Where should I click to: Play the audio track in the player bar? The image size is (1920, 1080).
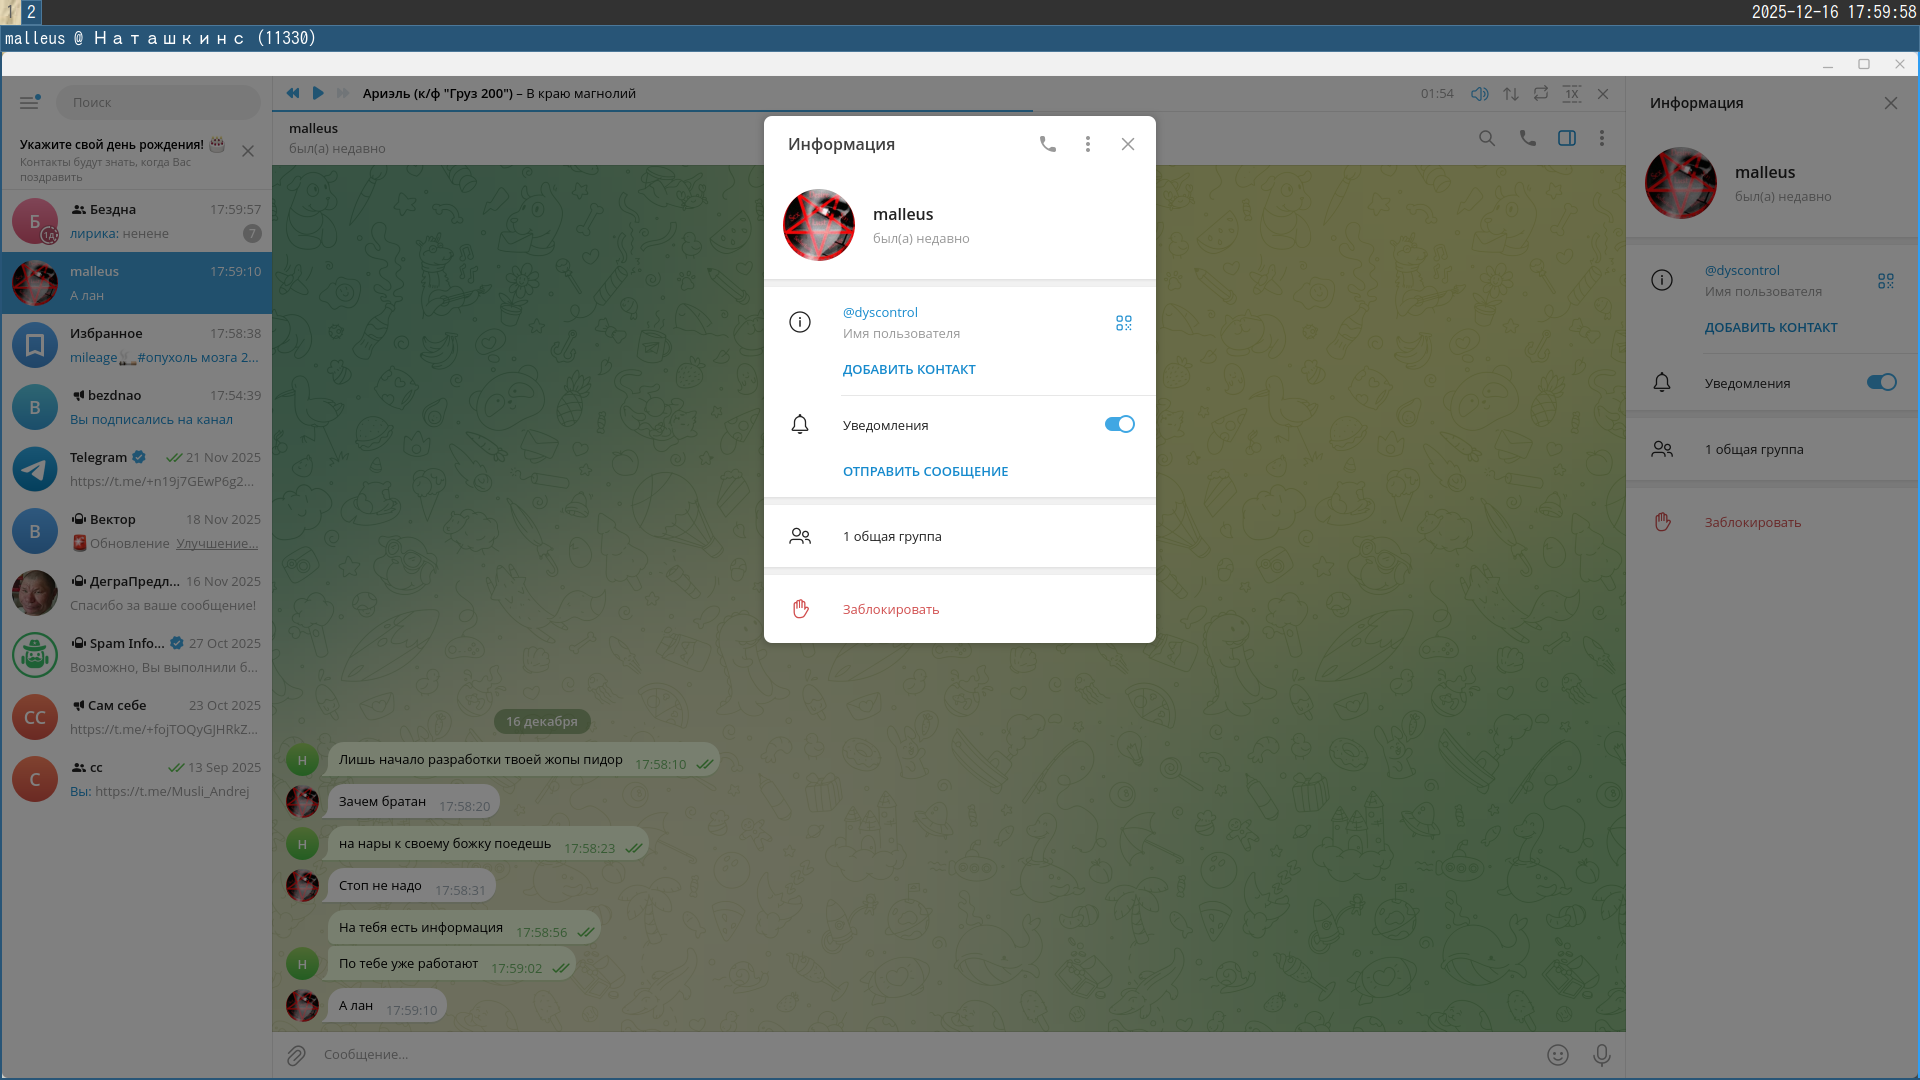(318, 93)
